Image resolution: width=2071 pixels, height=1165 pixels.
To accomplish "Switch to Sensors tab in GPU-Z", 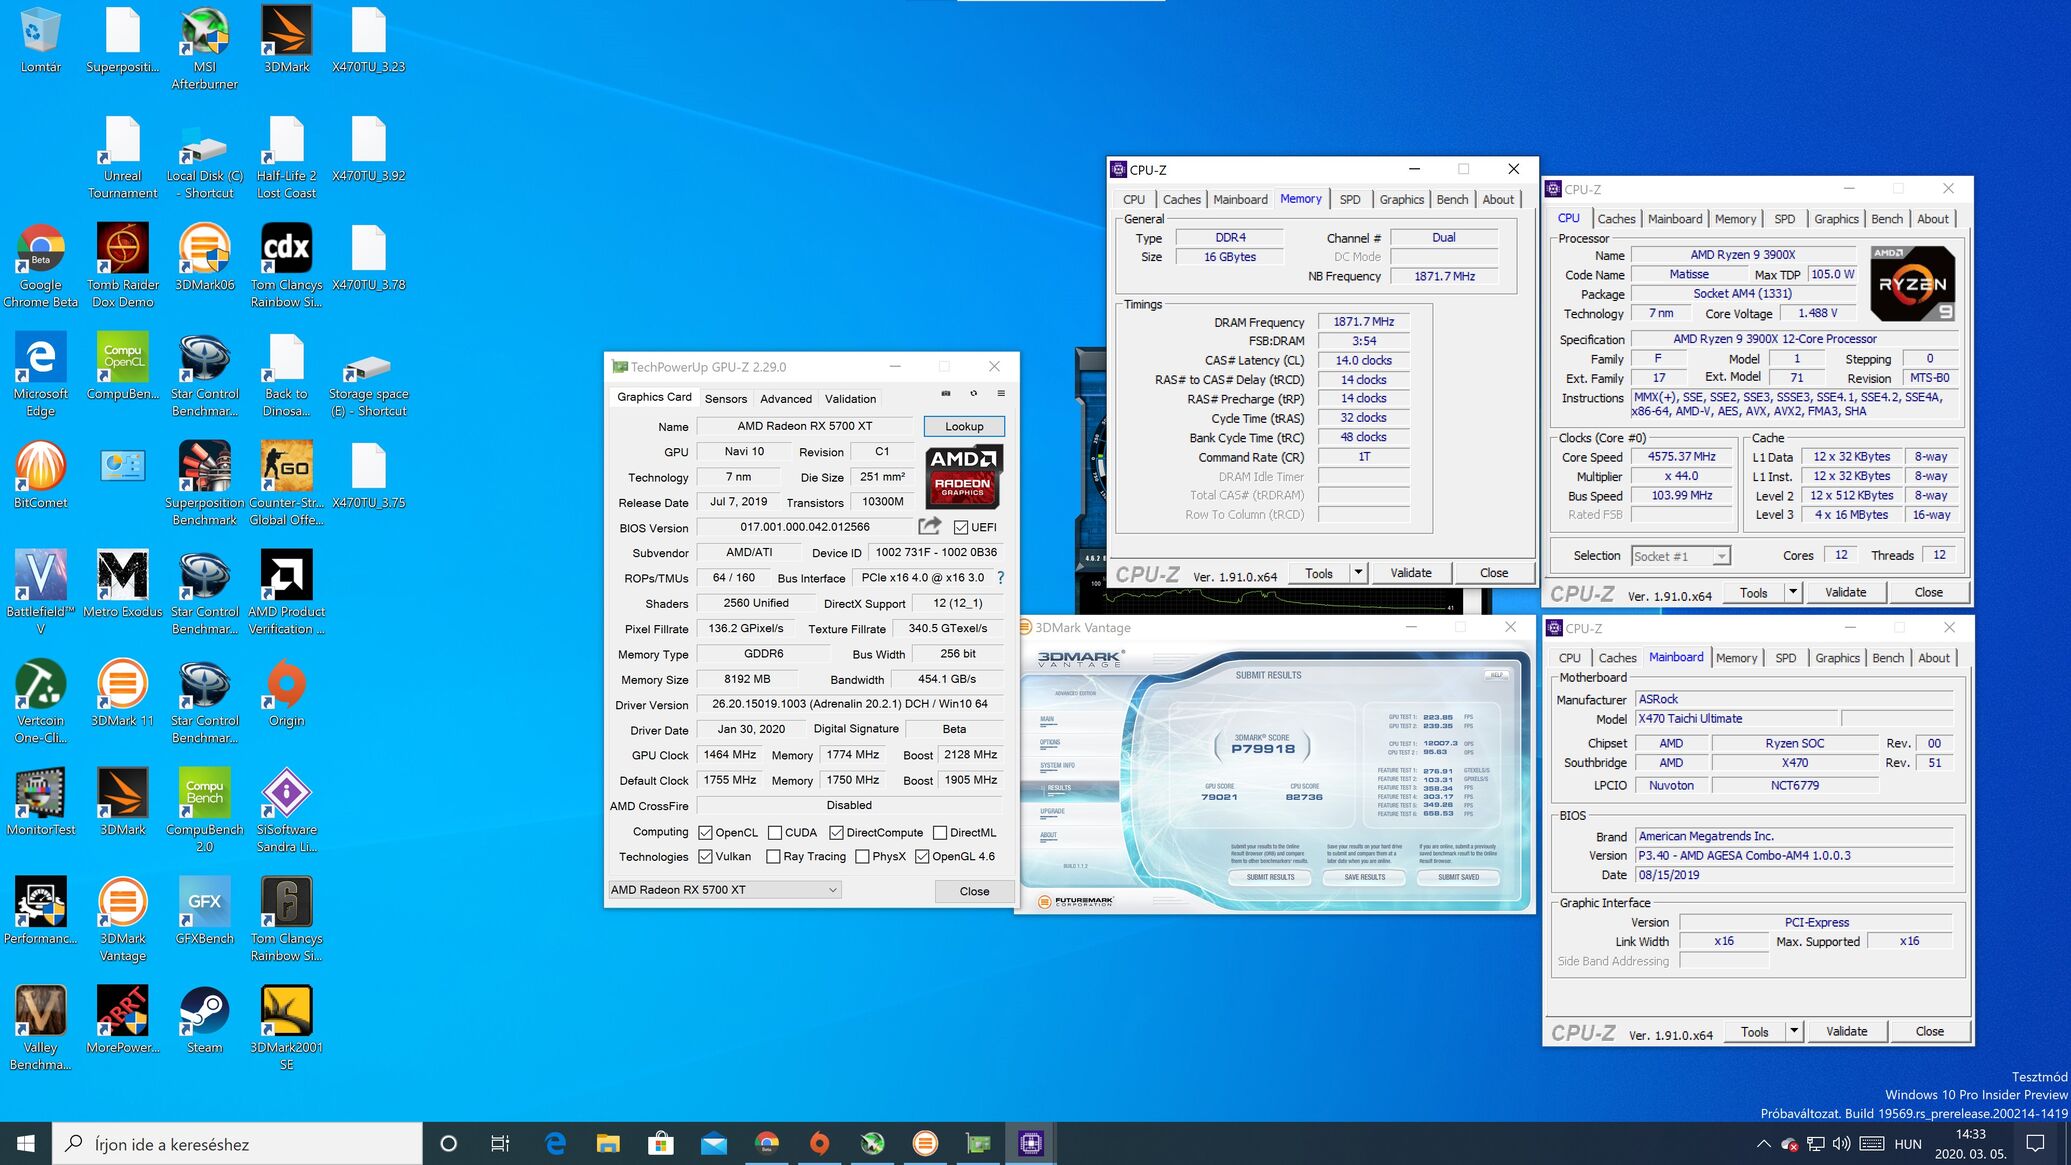I will [x=725, y=399].
